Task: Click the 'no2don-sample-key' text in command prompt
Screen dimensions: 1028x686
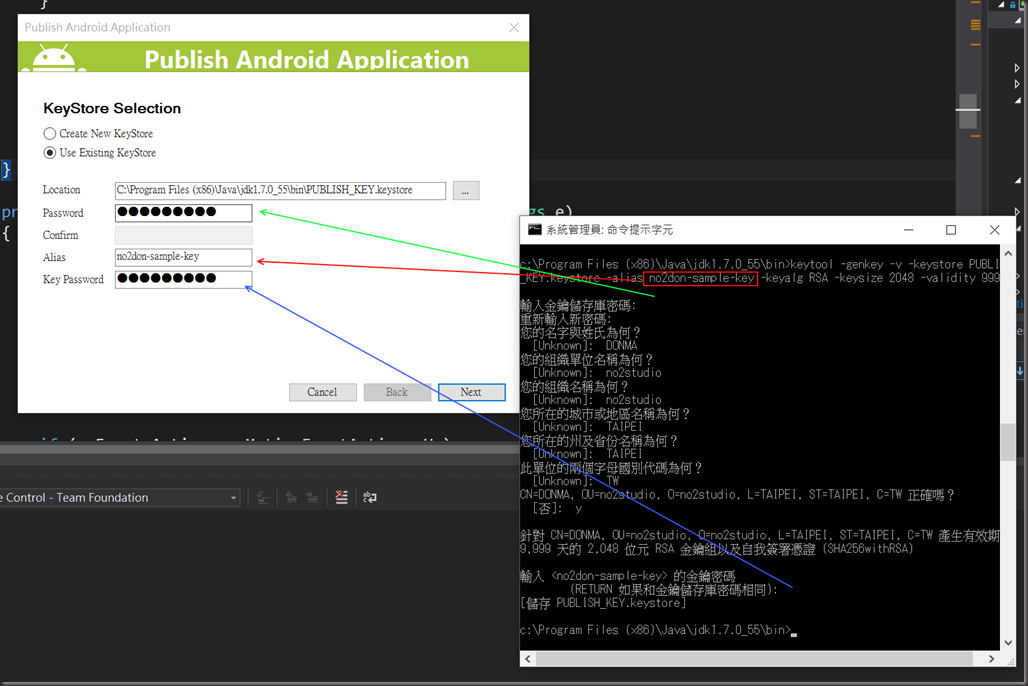Action: coord(701,278)
